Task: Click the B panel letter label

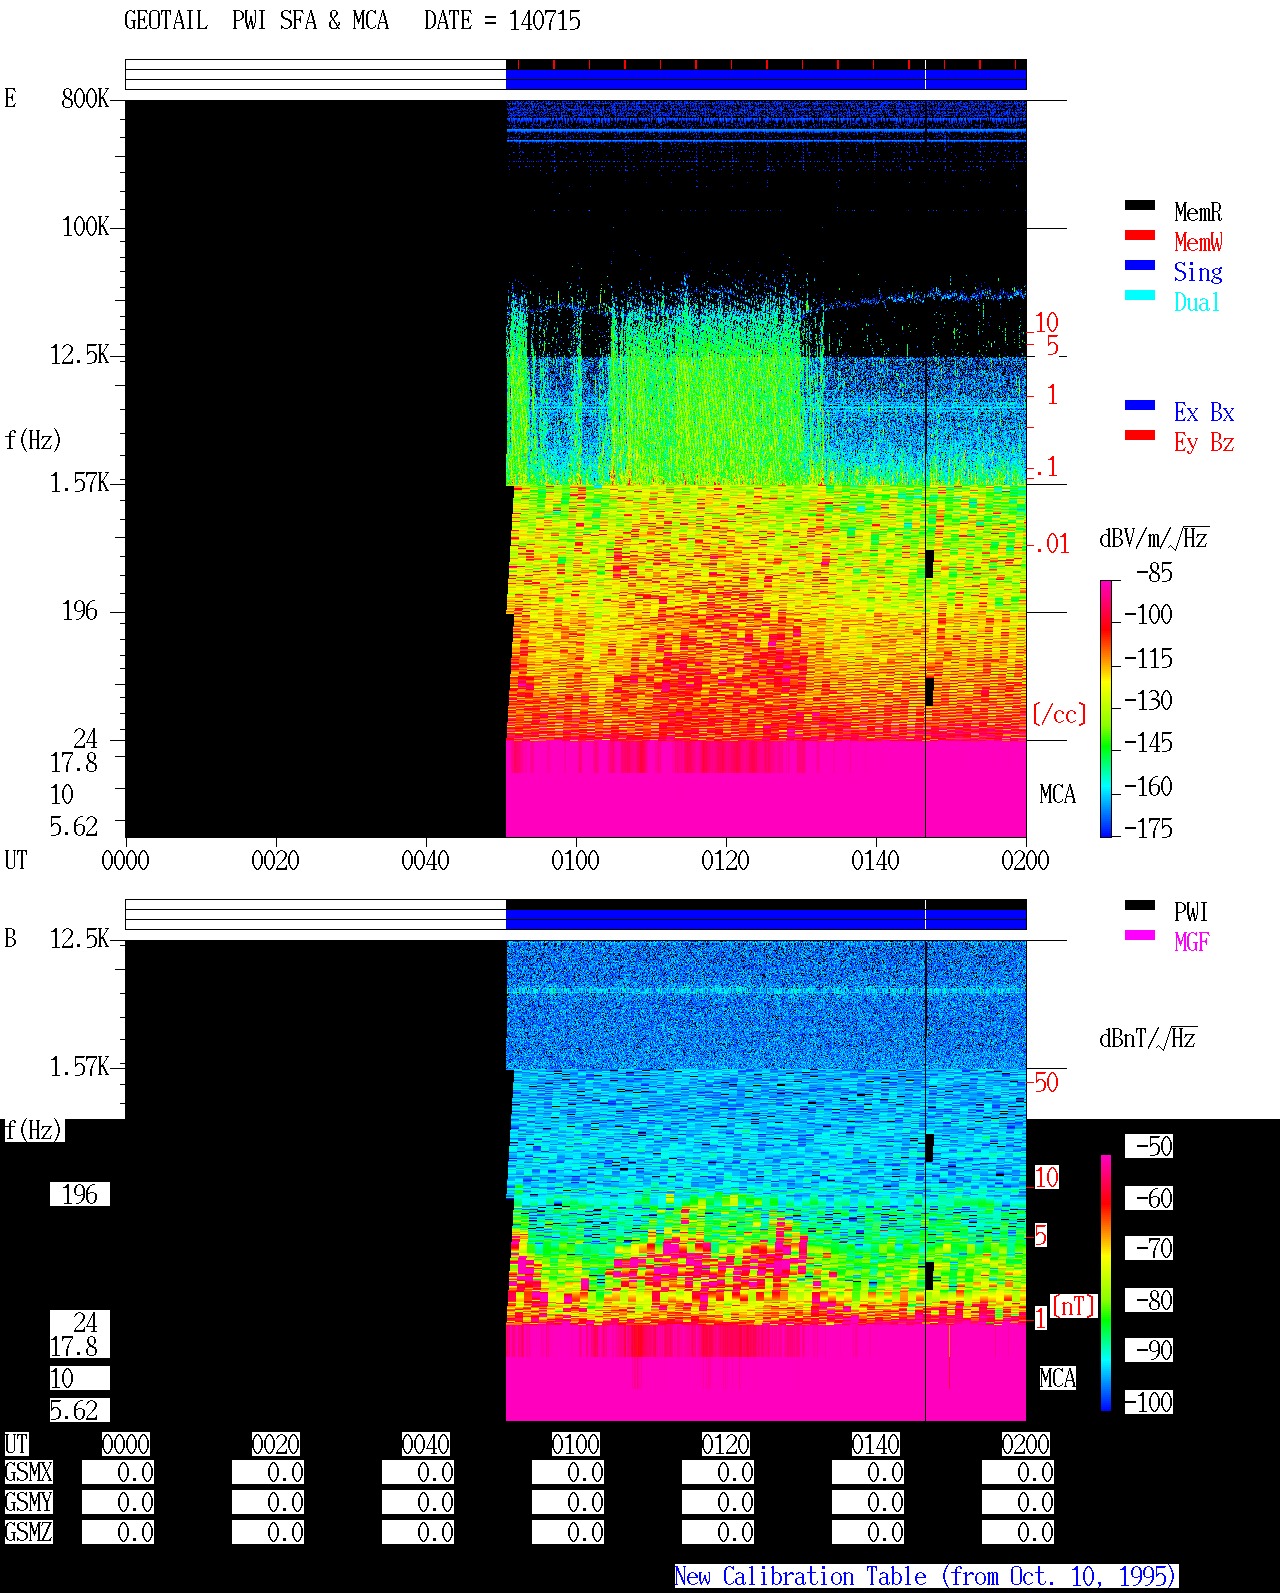Action: pyautogui.click(x=10, y=939)
